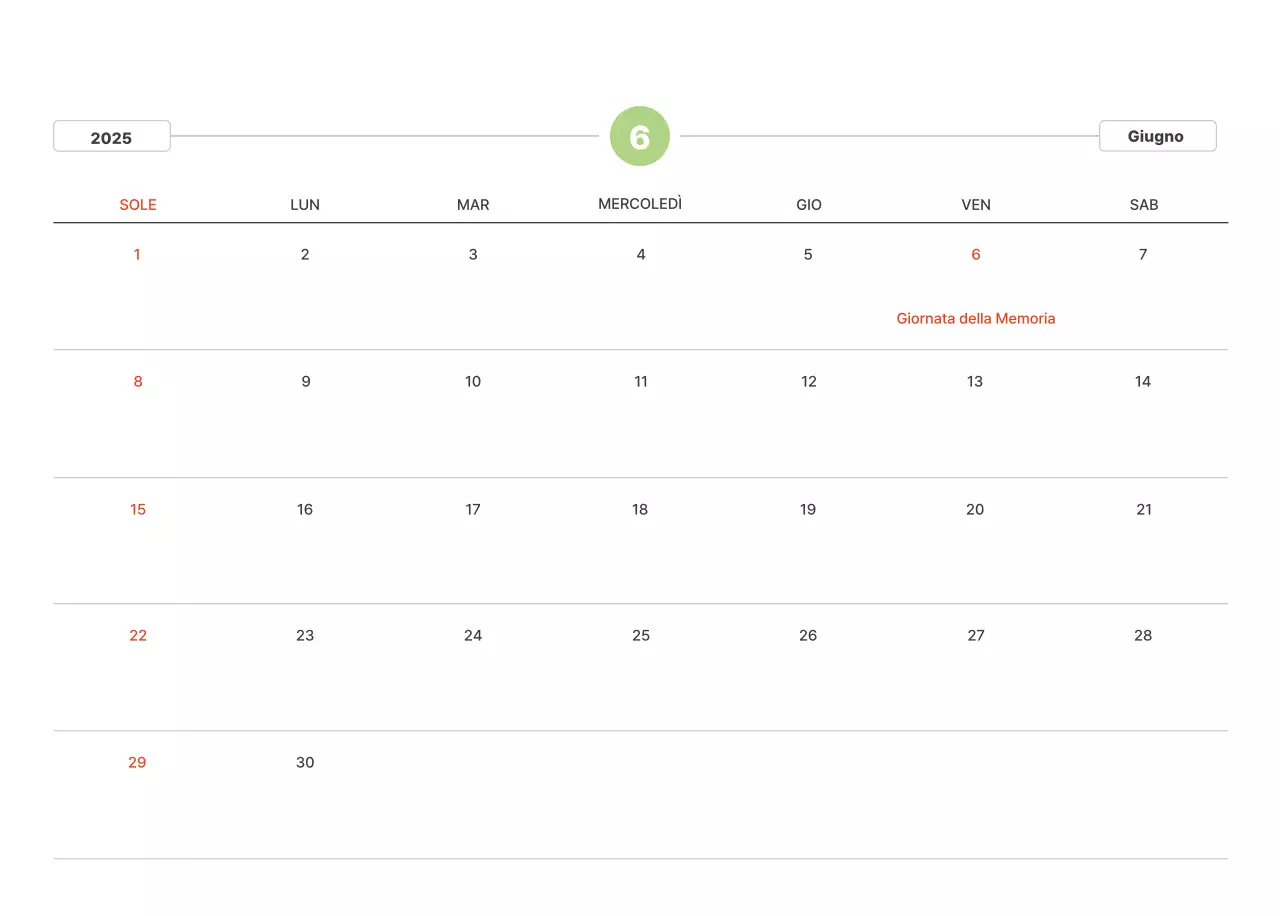This screenshot has width=1280, height=916.
Task: Choose the last day, 30
Action: [305, 763]
